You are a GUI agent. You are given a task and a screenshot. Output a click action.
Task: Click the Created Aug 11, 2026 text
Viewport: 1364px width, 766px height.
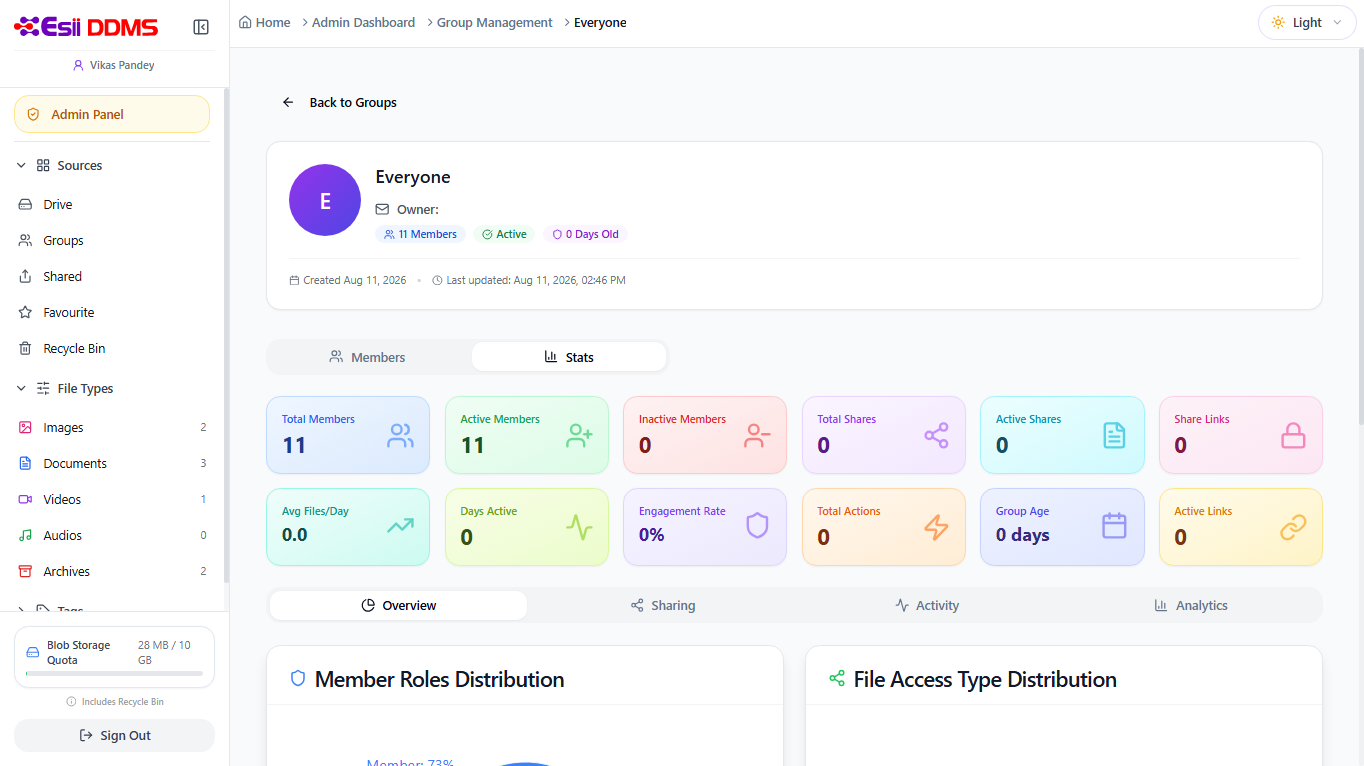(354, 280)
